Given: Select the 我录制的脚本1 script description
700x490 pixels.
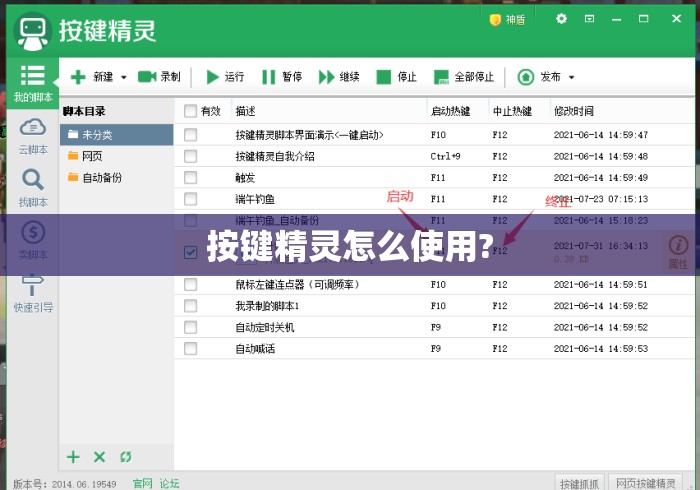Looking at the screenshot, I should (267, 306).
